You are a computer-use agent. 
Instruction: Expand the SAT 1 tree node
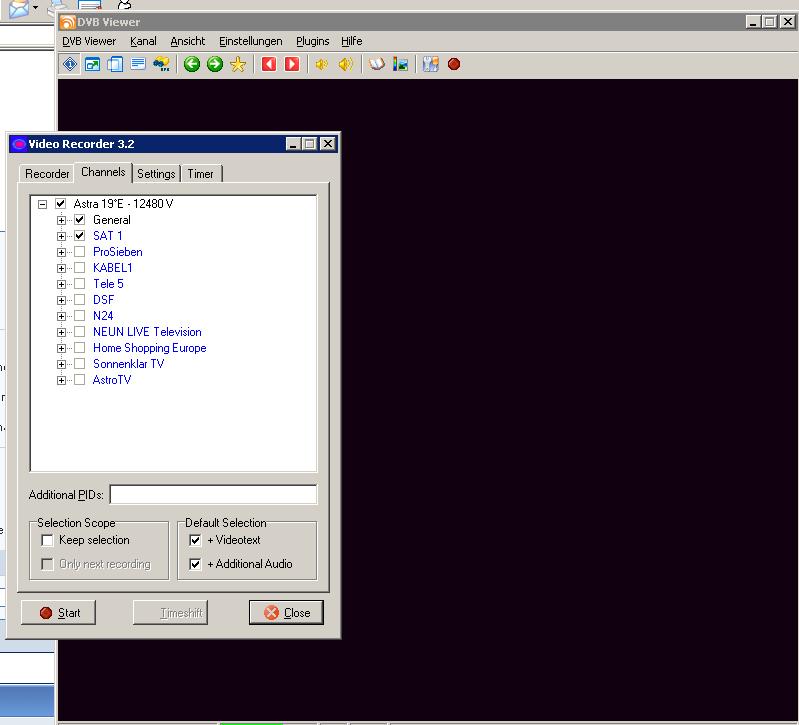[x=61, y=236]
